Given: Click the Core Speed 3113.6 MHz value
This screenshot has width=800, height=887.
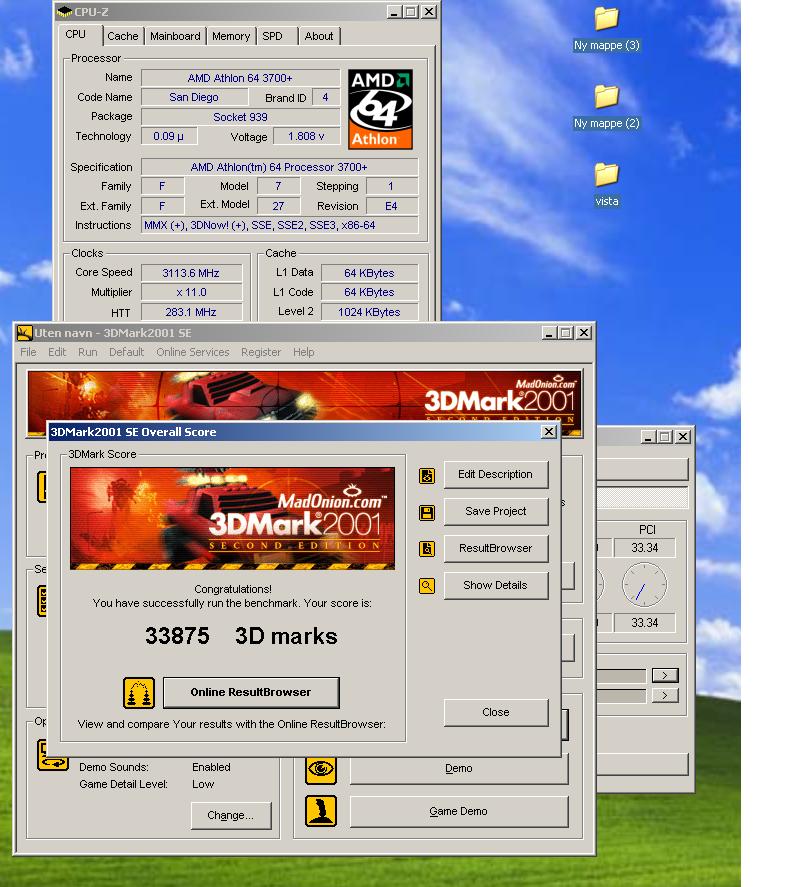Looking at the screenshot, I should pos(191,273).
